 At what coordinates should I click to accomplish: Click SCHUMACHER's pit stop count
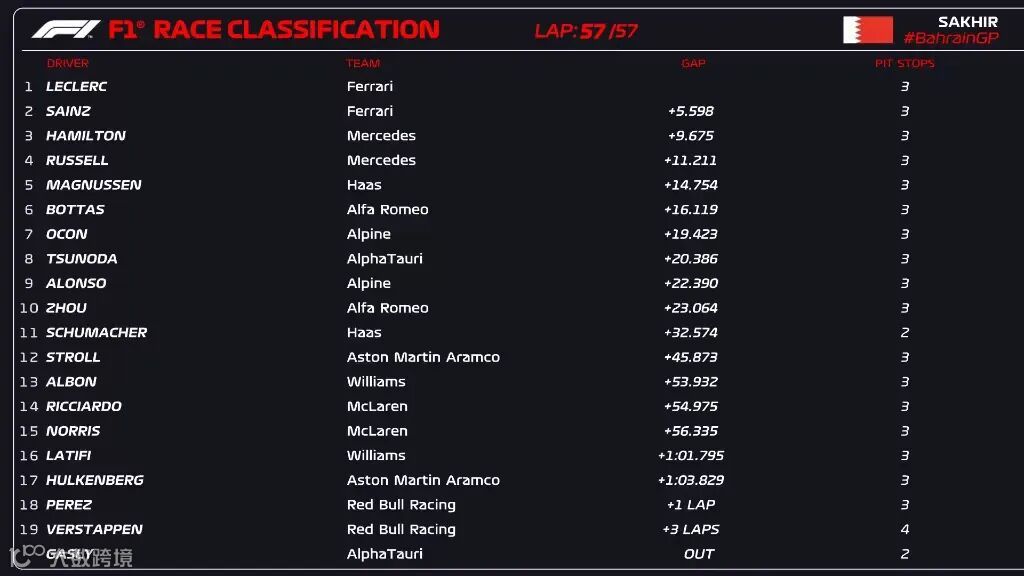pos(904,333)
